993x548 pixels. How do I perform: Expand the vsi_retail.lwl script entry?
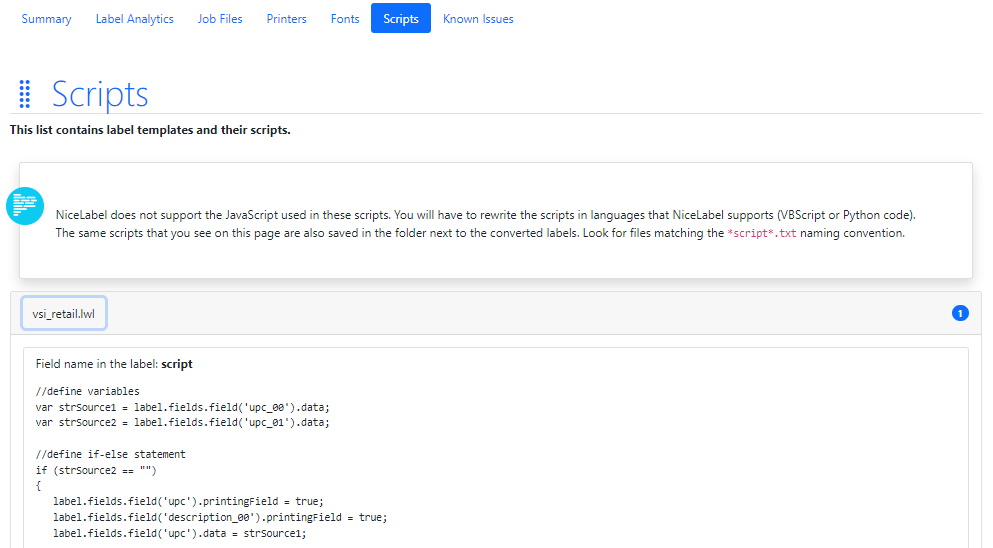[x=64, y=314]
